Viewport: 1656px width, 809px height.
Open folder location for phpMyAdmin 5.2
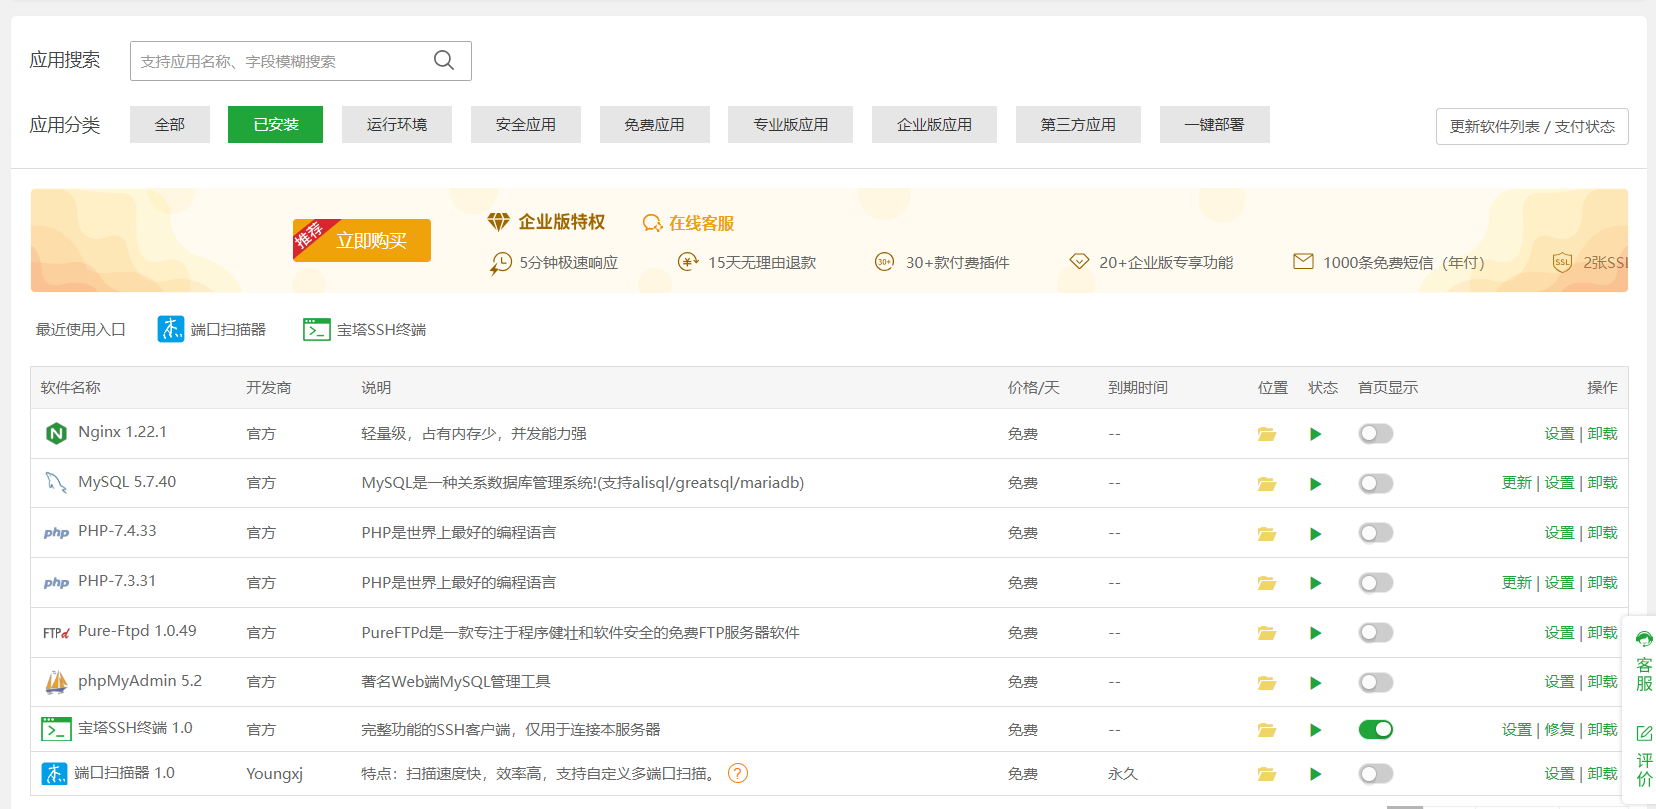(x=1267, y=683)
